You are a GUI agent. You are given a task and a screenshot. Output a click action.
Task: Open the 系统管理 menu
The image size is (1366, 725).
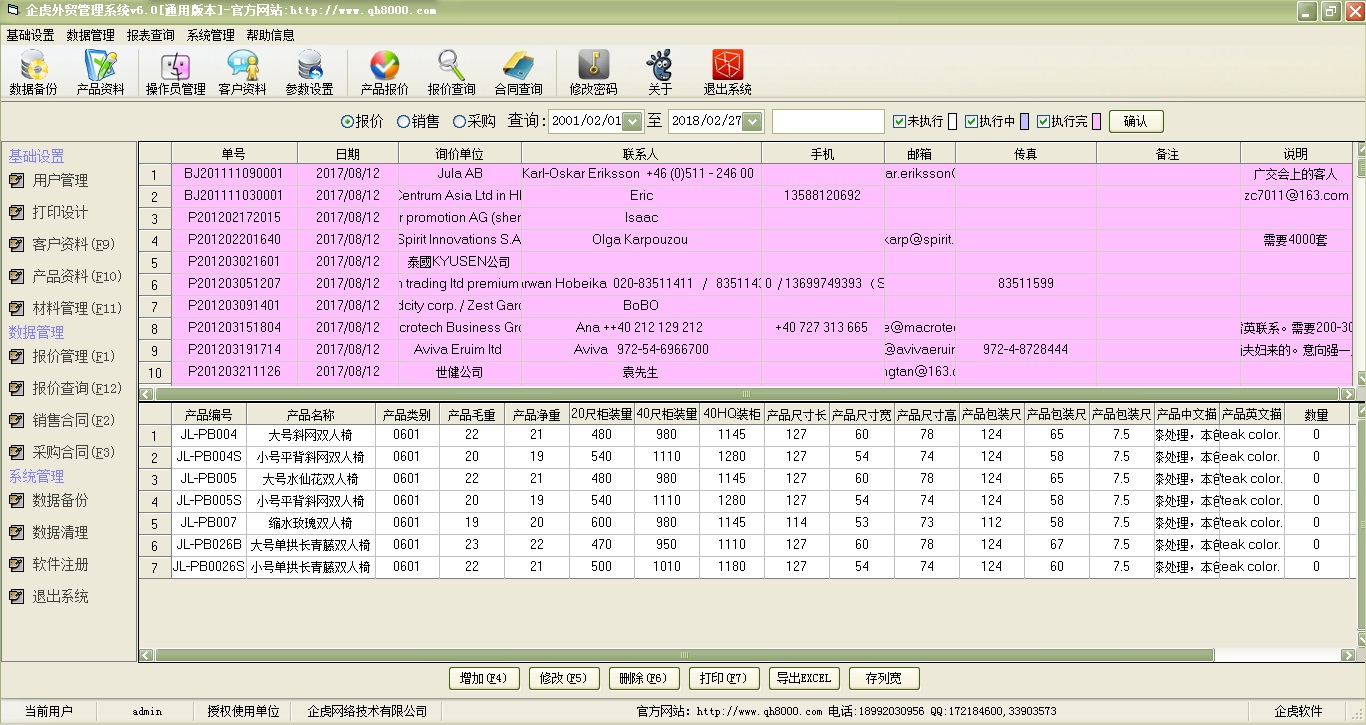(211, 35)
